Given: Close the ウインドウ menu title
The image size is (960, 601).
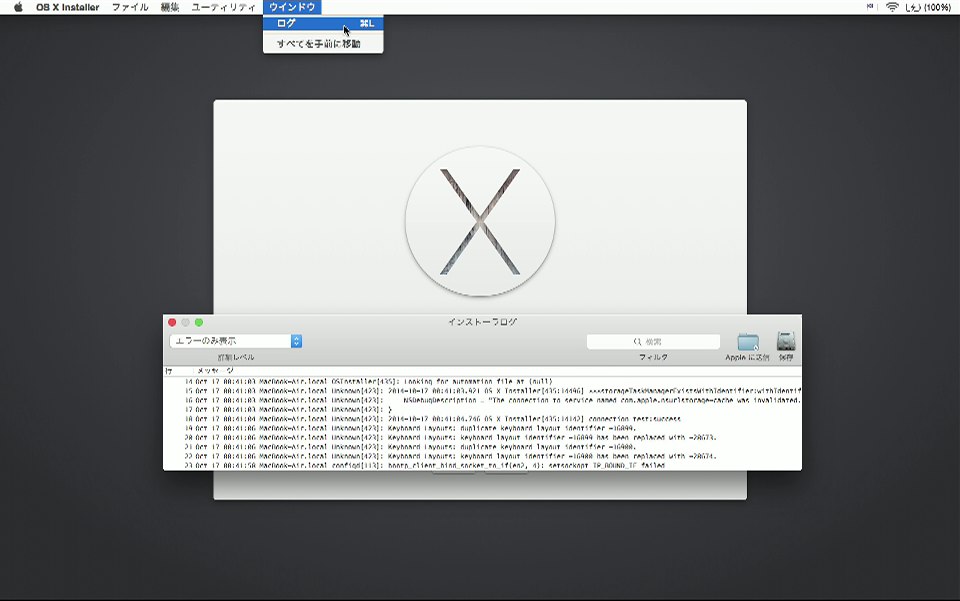Looking at the screenshot, I should pyautogui.click(x=292, y=7).
